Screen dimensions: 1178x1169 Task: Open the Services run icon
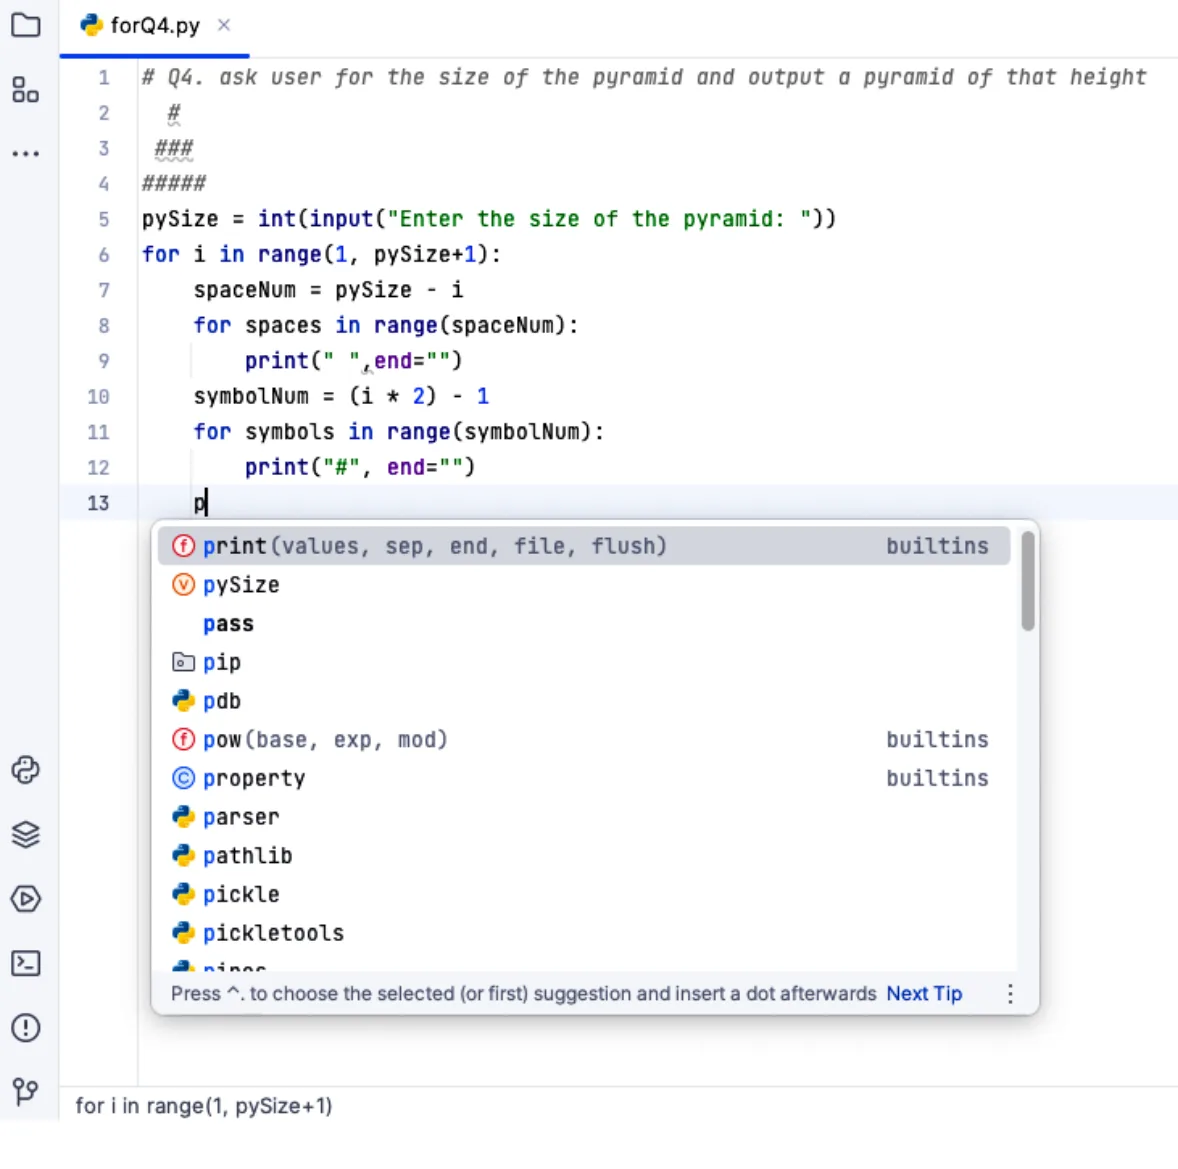point(26,899)
